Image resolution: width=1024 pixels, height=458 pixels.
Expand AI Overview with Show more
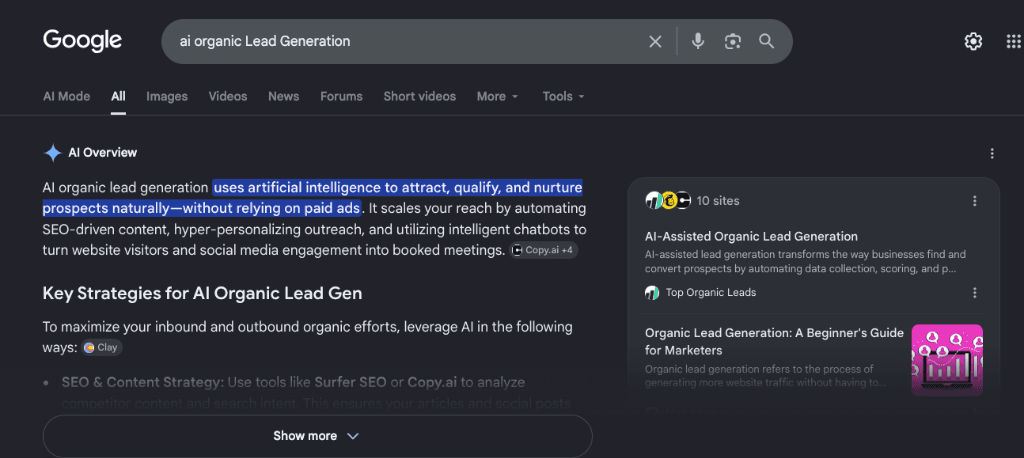point(317,436)
